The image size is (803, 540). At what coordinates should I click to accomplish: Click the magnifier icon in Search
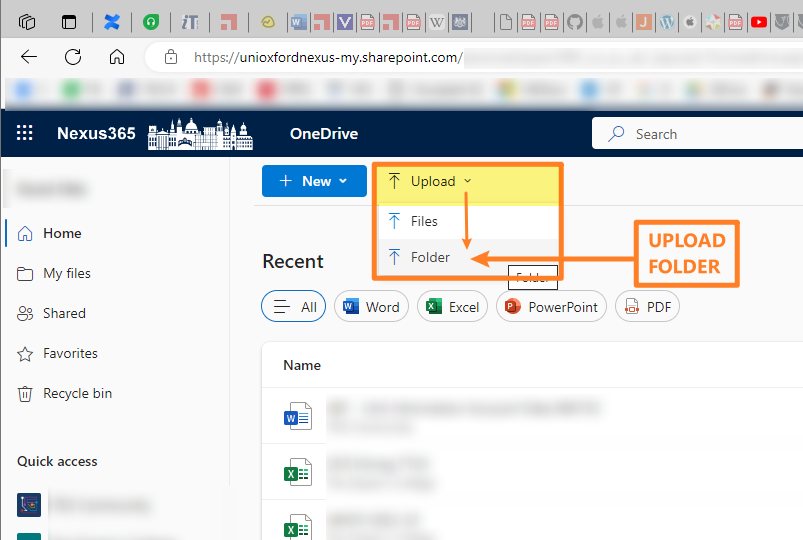pos(616,134)
